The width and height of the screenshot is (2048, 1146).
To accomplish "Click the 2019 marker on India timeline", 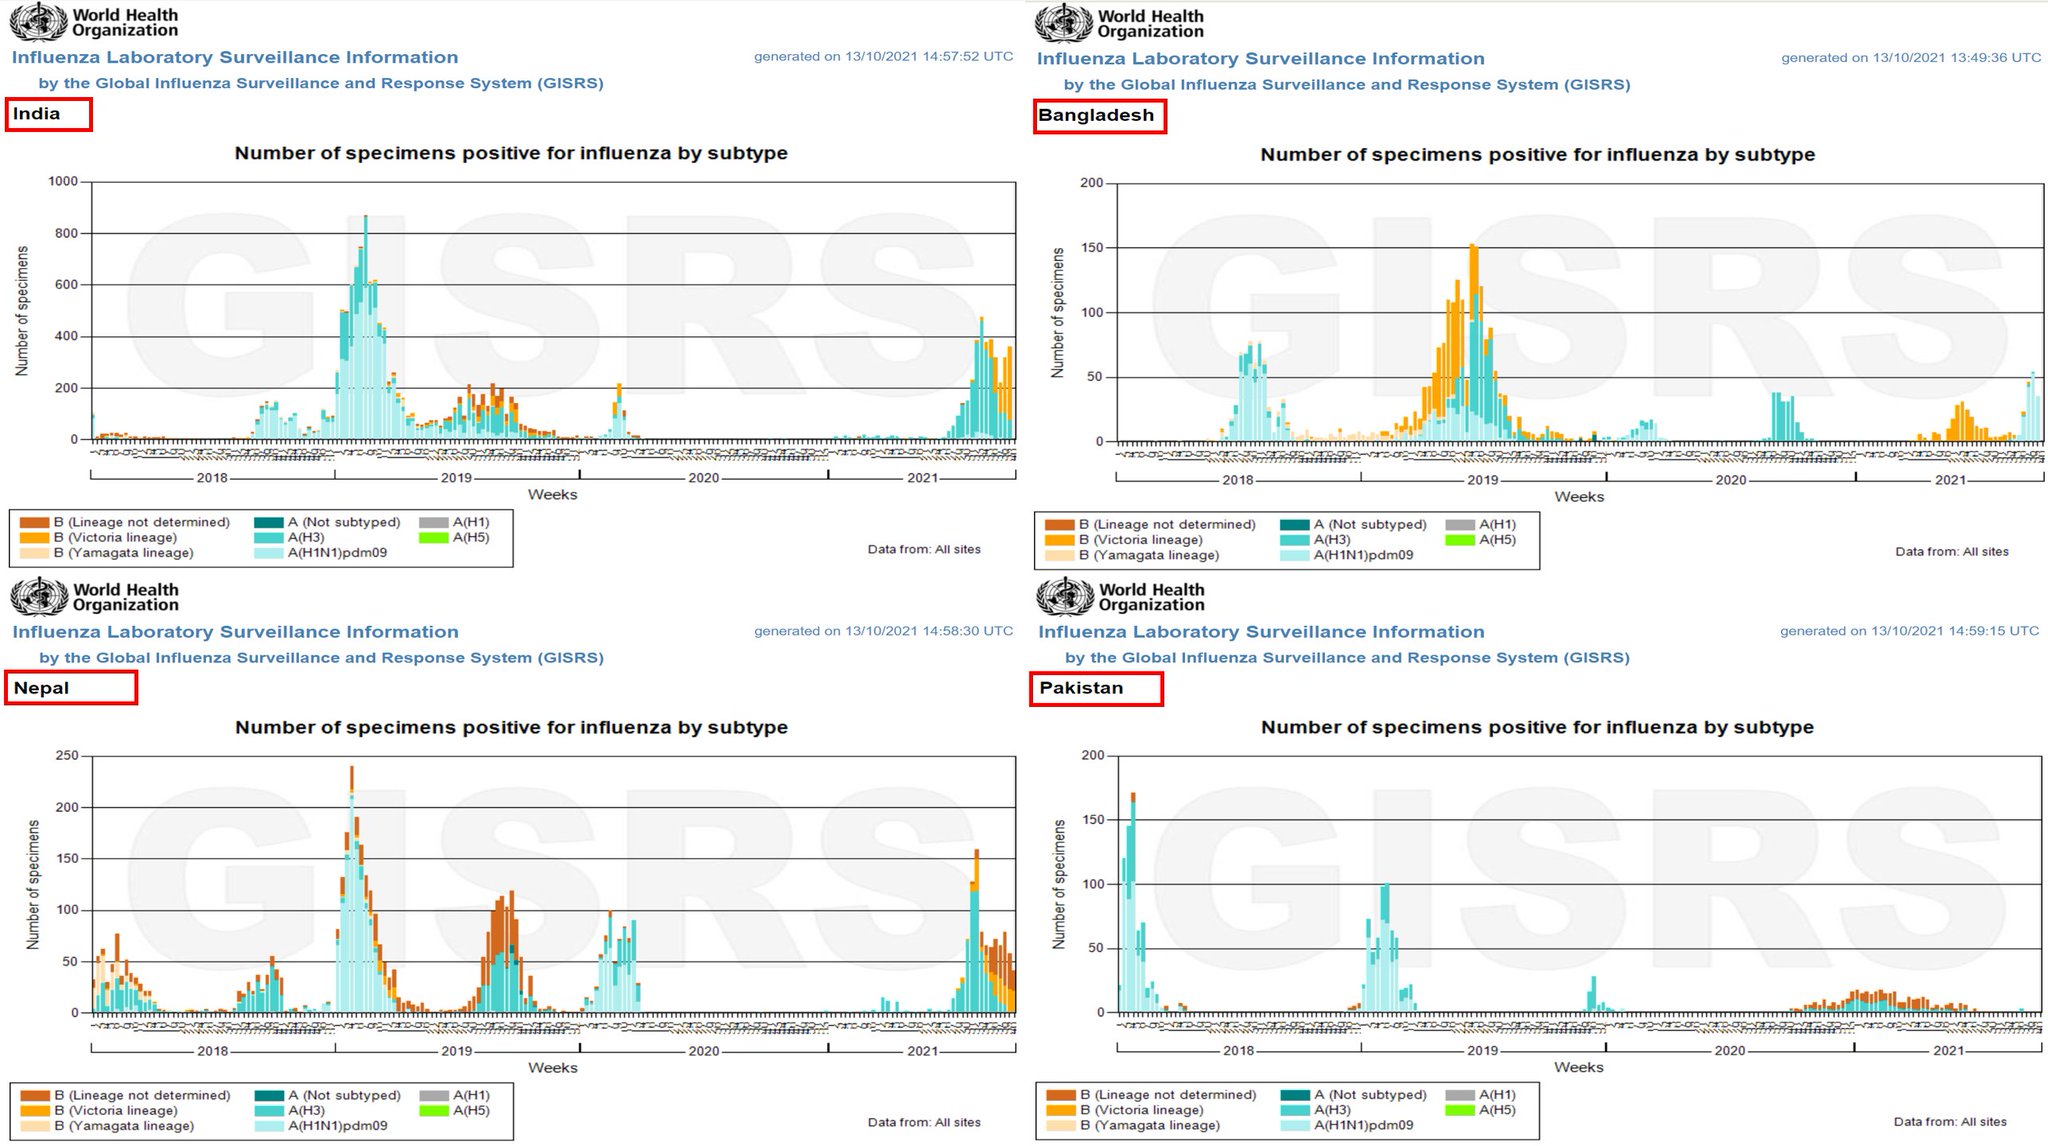I will pyautogui.click(x=456, y=478).
